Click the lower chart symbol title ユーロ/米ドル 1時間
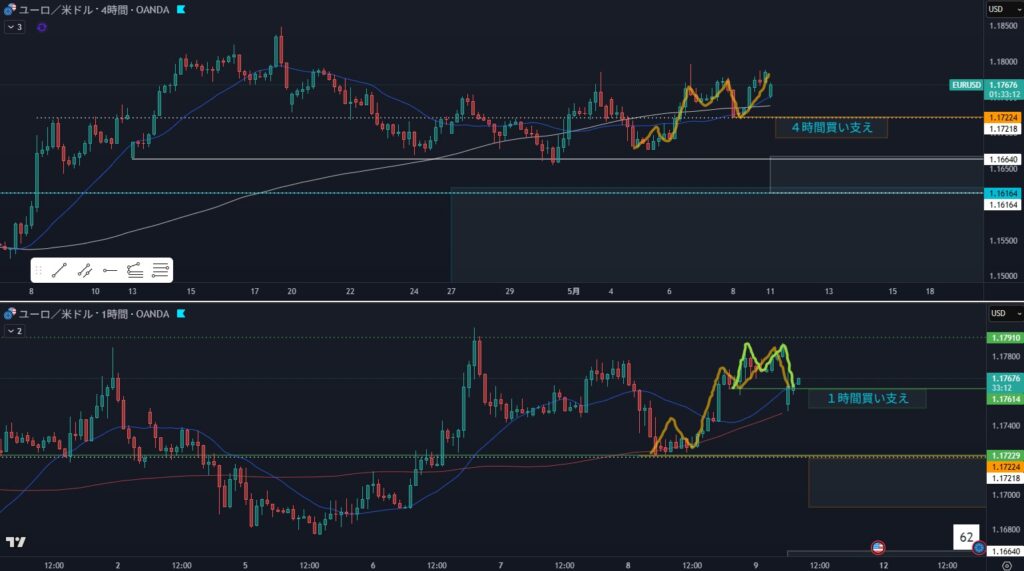 93,314
